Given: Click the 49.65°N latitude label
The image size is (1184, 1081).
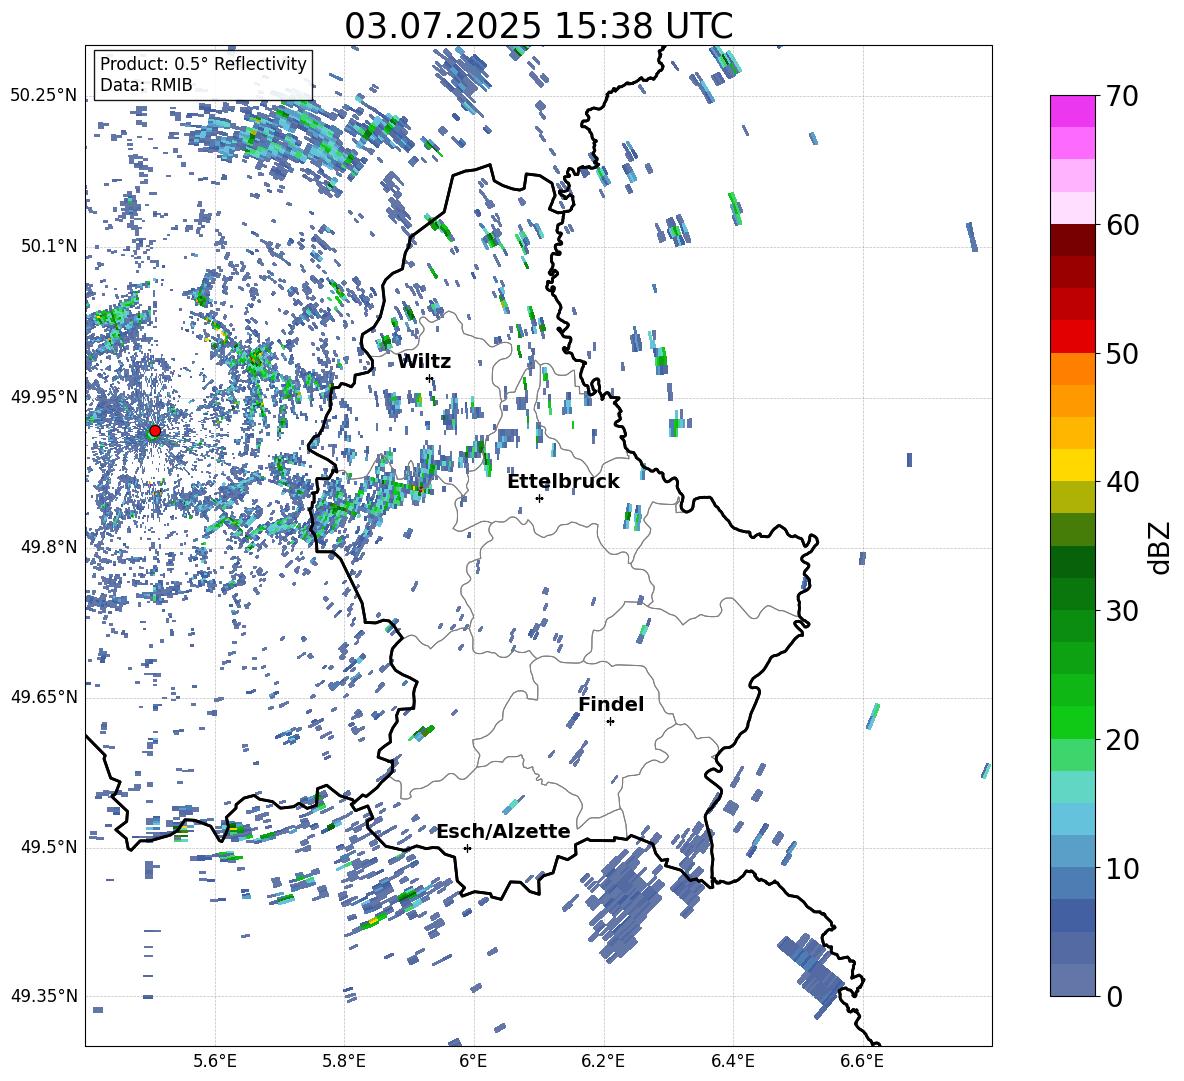Looking at the screenshot, I should pos(44,697).
